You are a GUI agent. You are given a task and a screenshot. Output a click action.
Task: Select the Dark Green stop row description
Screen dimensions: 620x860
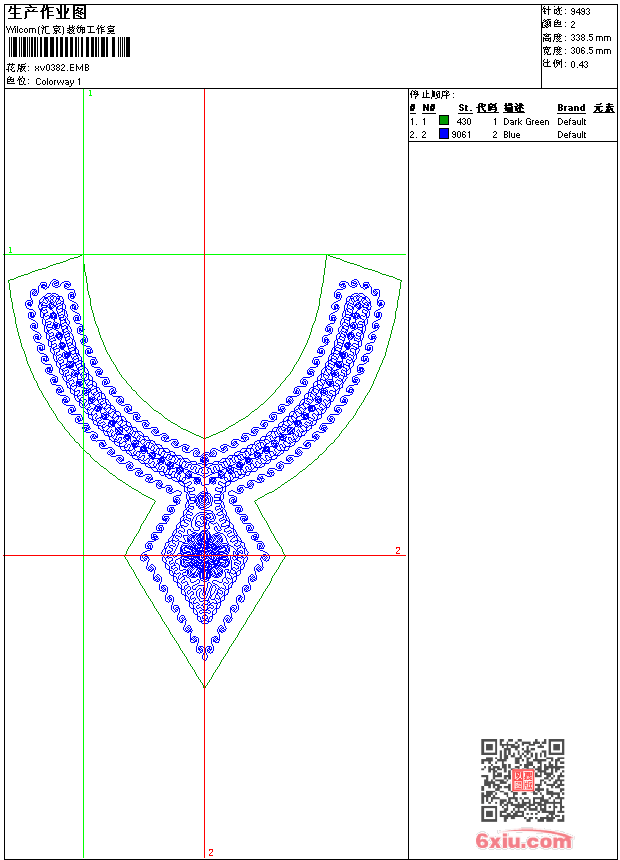526,121
